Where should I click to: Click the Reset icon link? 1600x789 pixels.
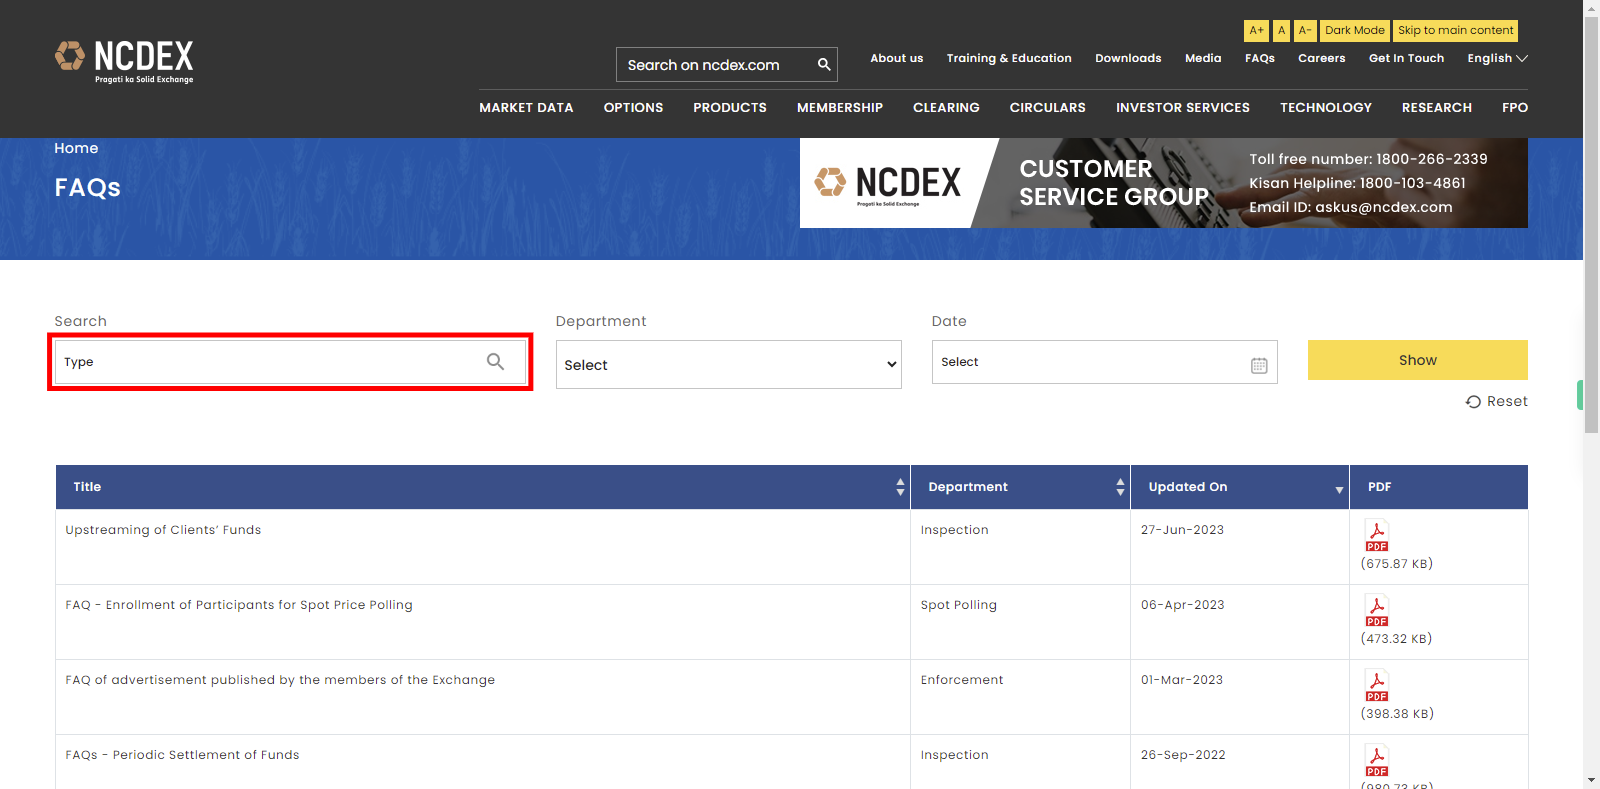click(x=1497, y=401)
